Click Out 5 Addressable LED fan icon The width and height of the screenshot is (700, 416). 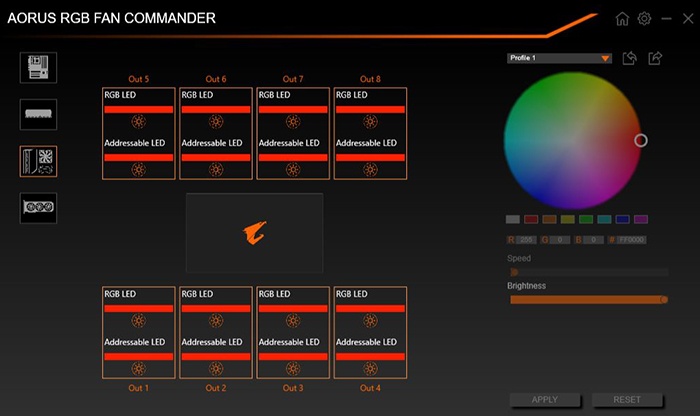pyautogui.click(x=138, y=170)
